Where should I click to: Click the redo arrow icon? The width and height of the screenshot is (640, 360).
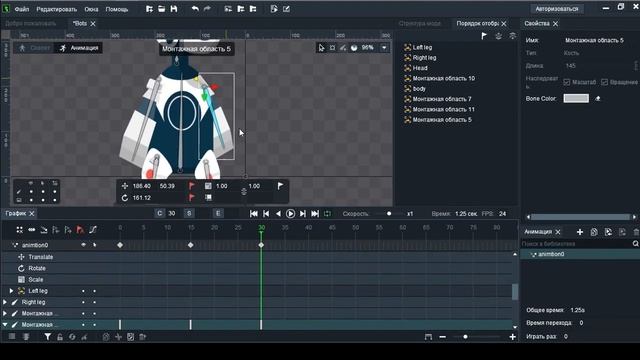coord(207,9)
